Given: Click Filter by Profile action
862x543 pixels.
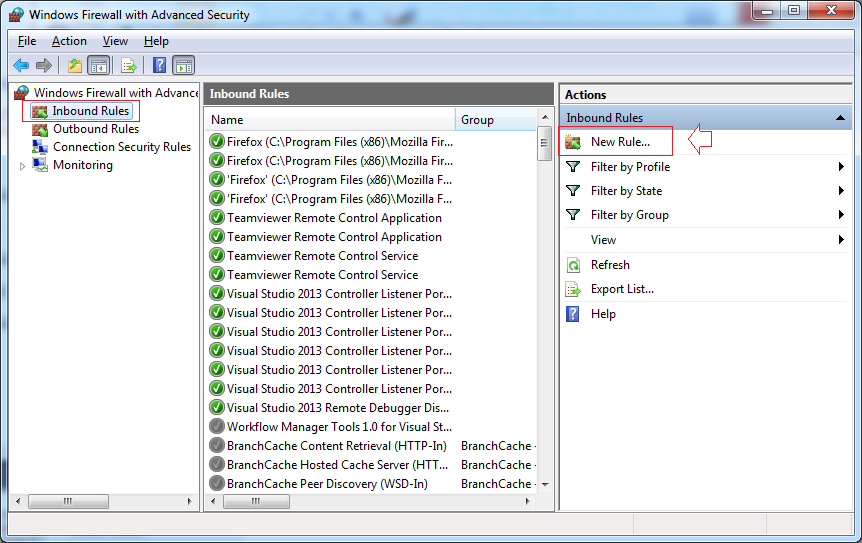Looking at the screenshot, I should 630,167.
